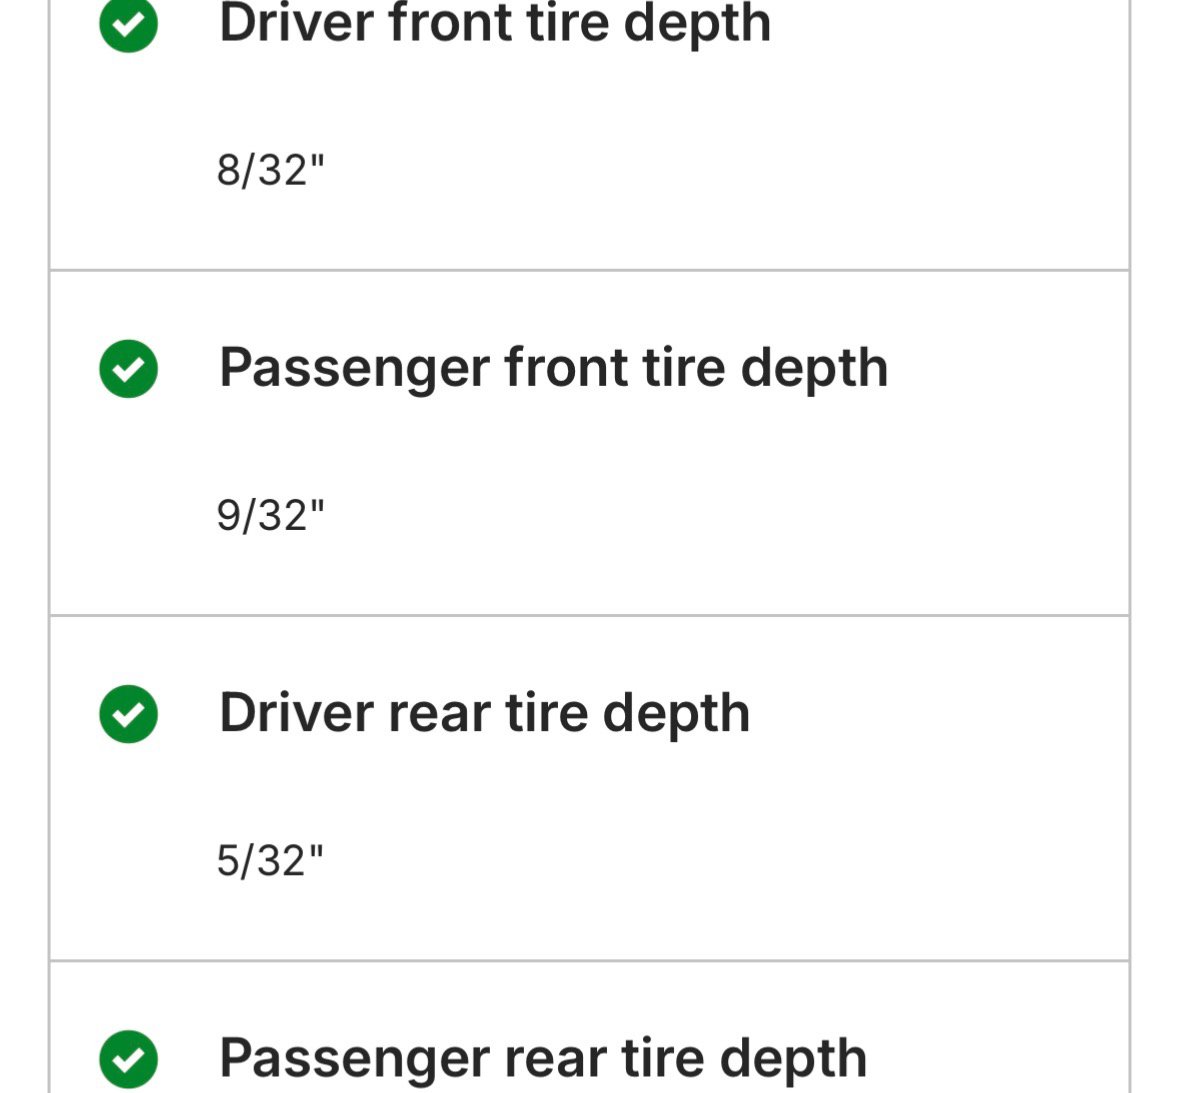1179x1093 pixels.
Task: Open the Passenger rear tire depth title
Action: pos(543,1058)
